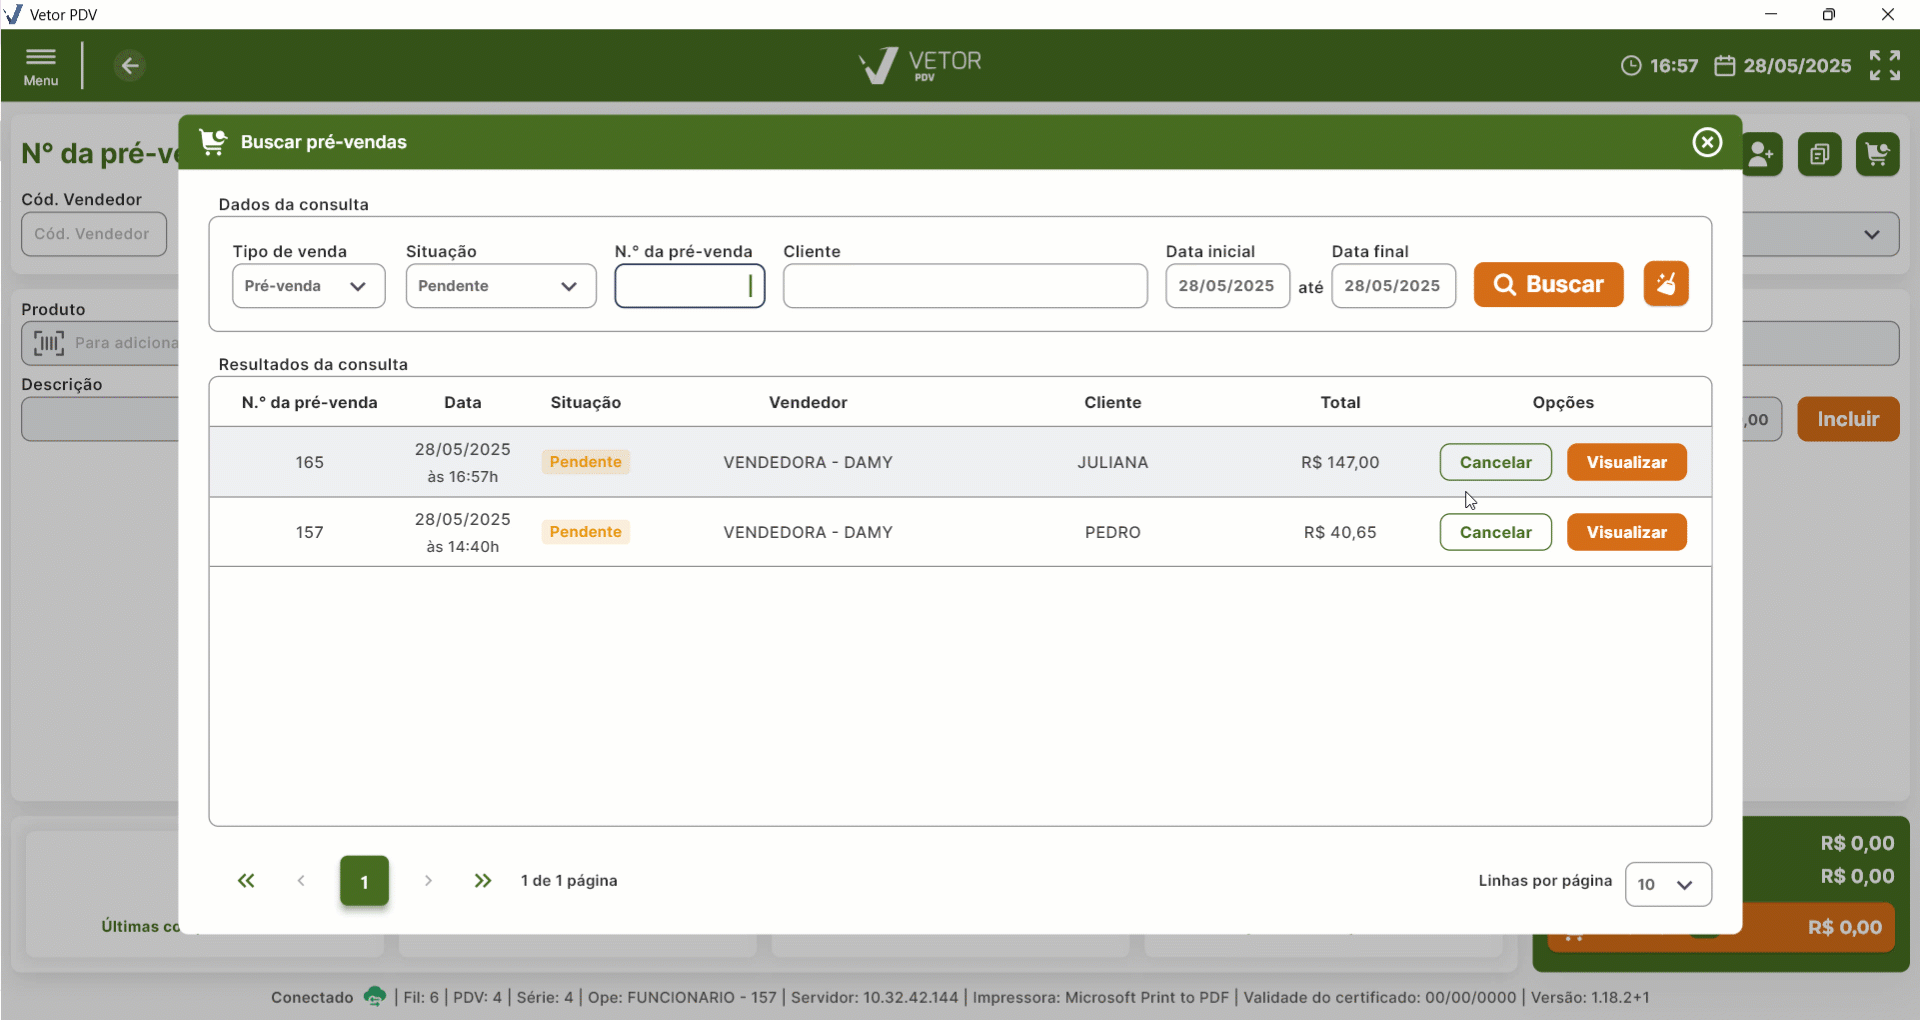Screen dimensions: 1920x1020
Task: Close the Buscar pré-vendas dialog
Action: coord(1707,142)
